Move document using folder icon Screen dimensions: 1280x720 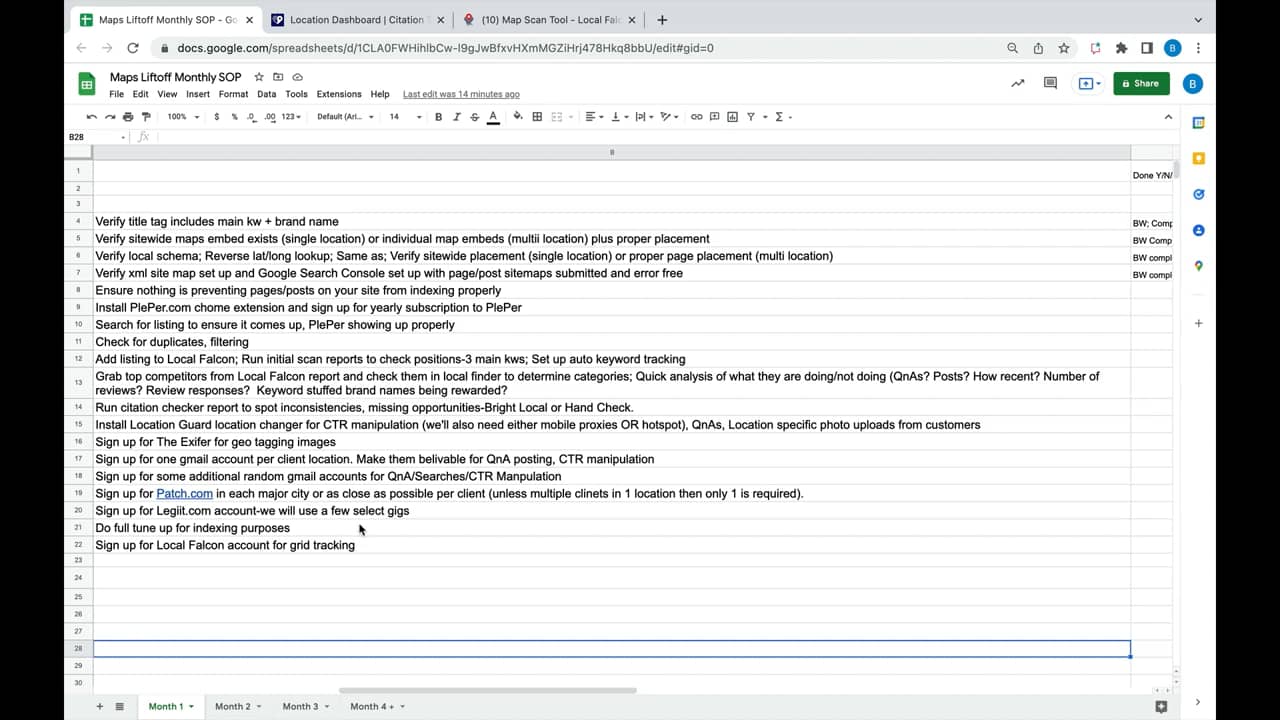(x=278, y=77)
